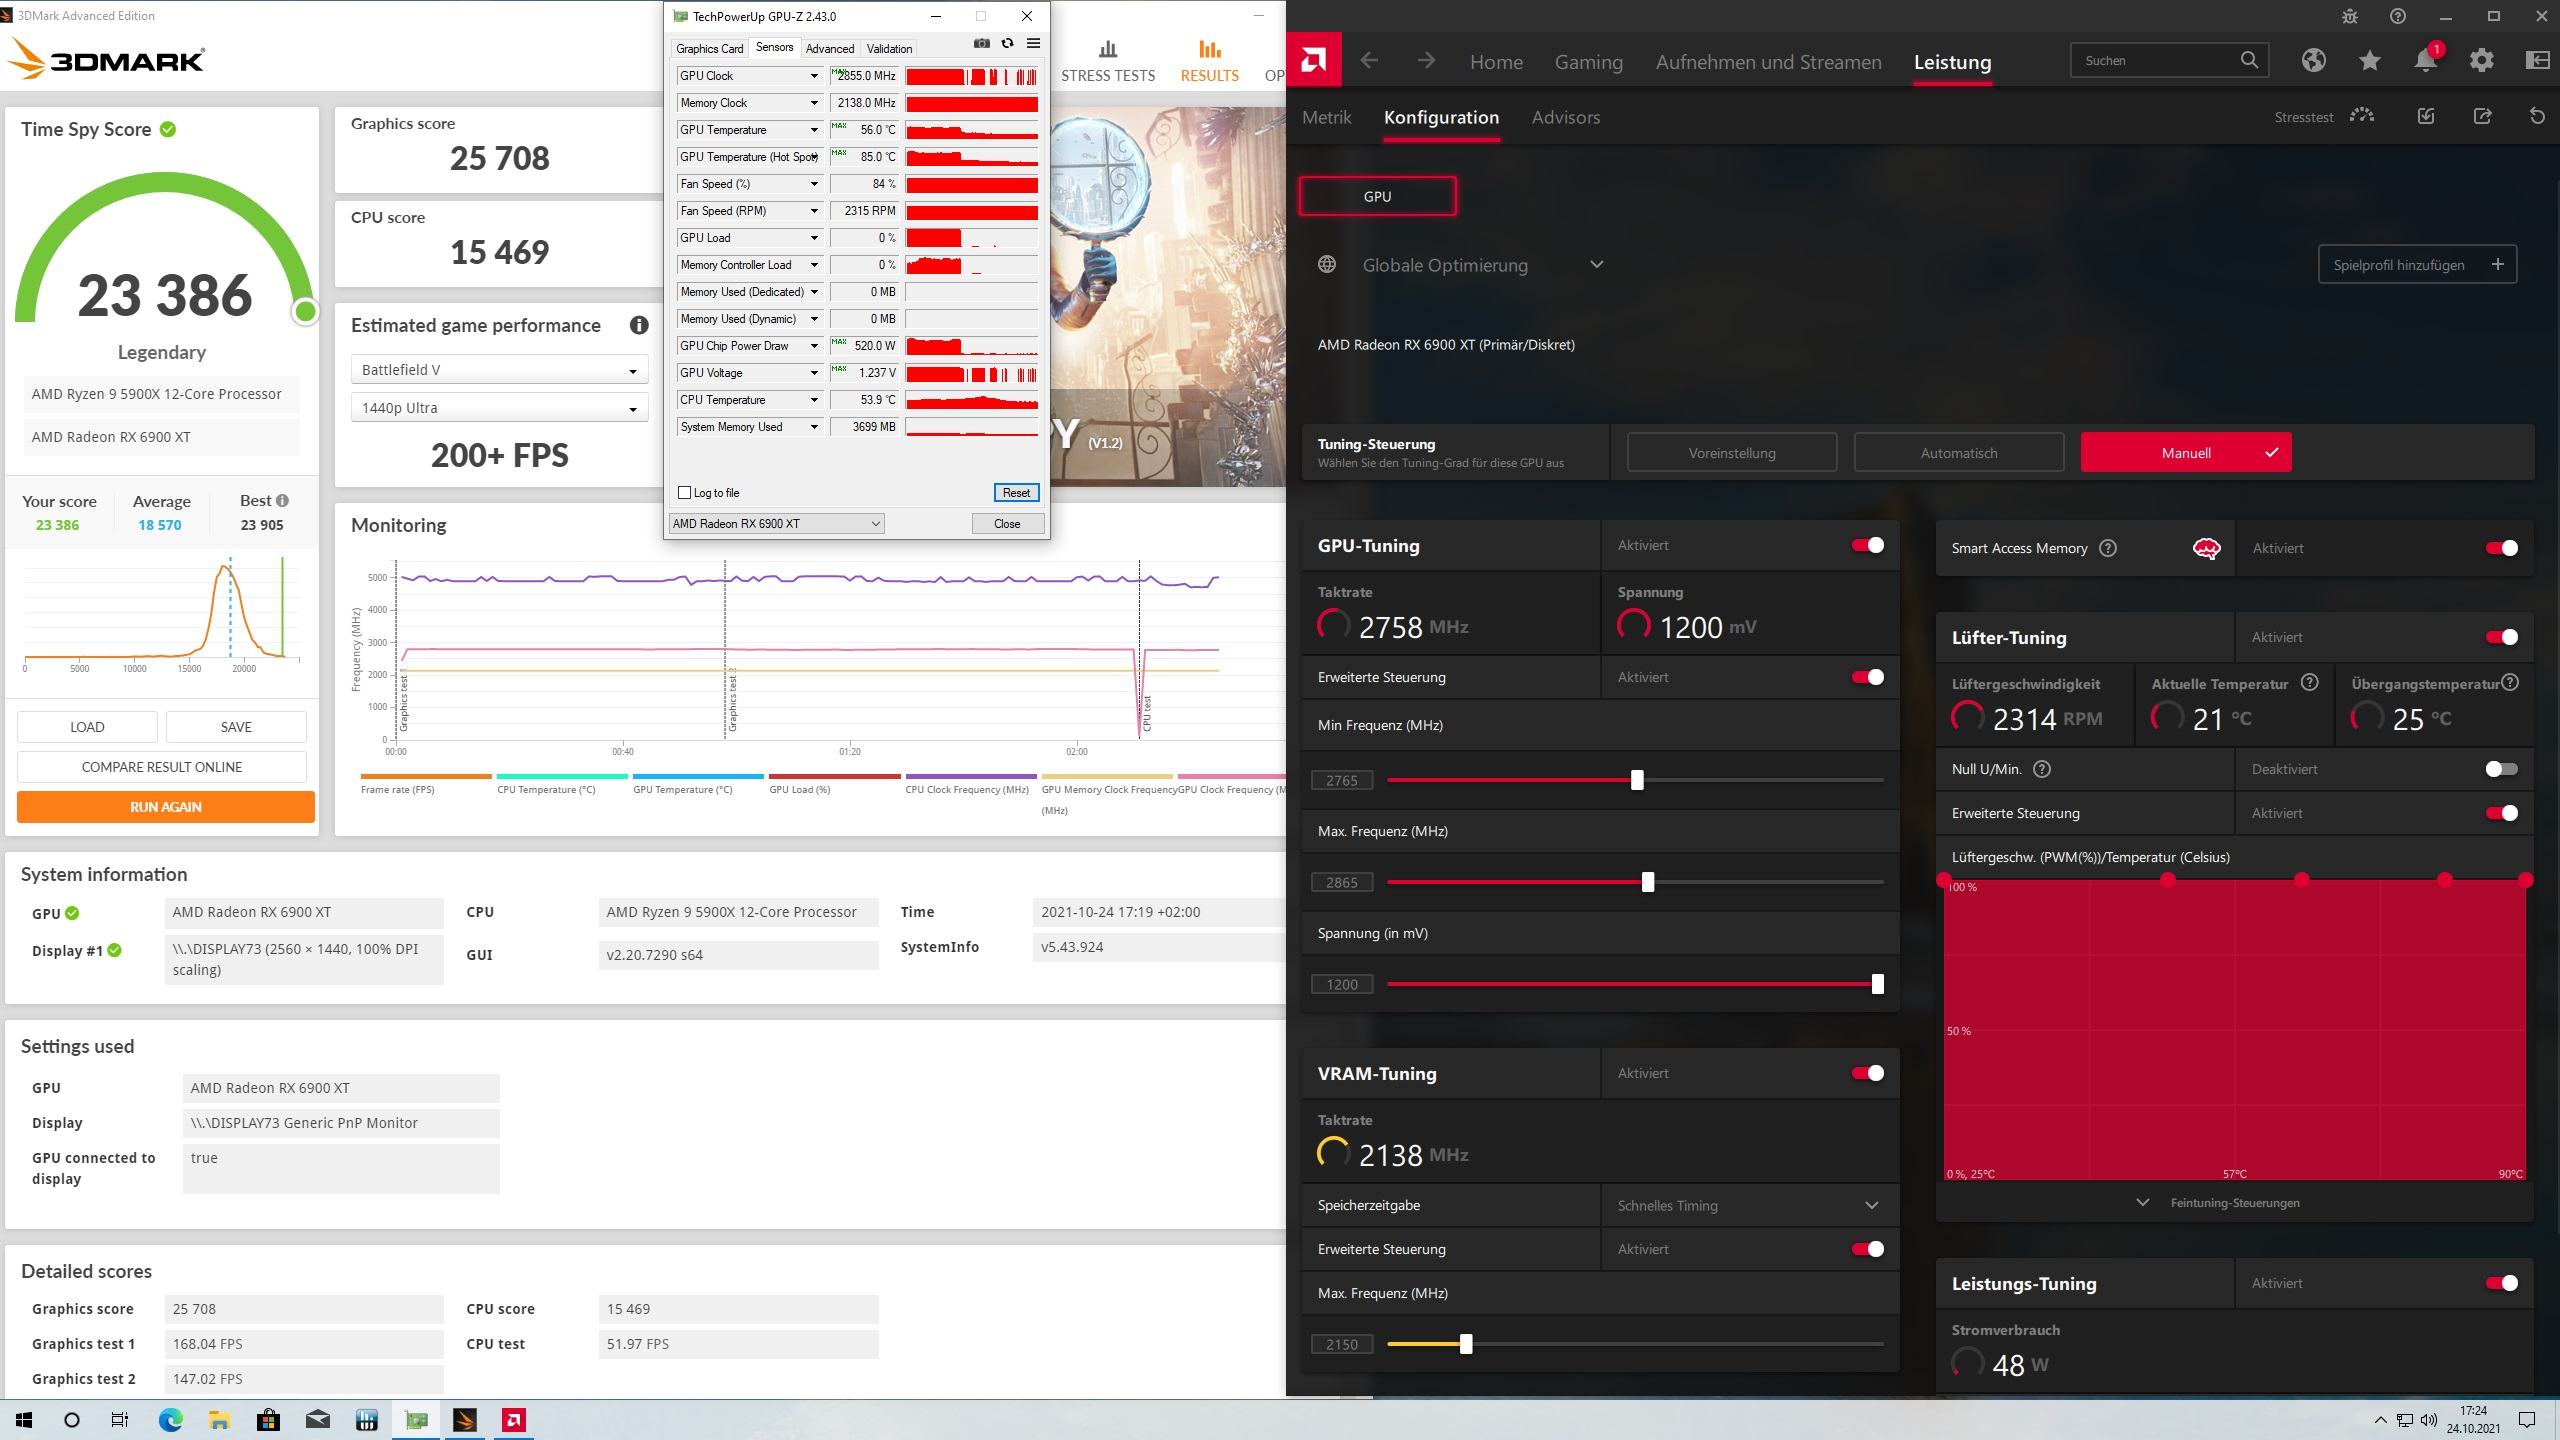Open the GPU-Z hamburger menu
This screenshot has height=1440, width=2560.
click(x=1033, y=43)
